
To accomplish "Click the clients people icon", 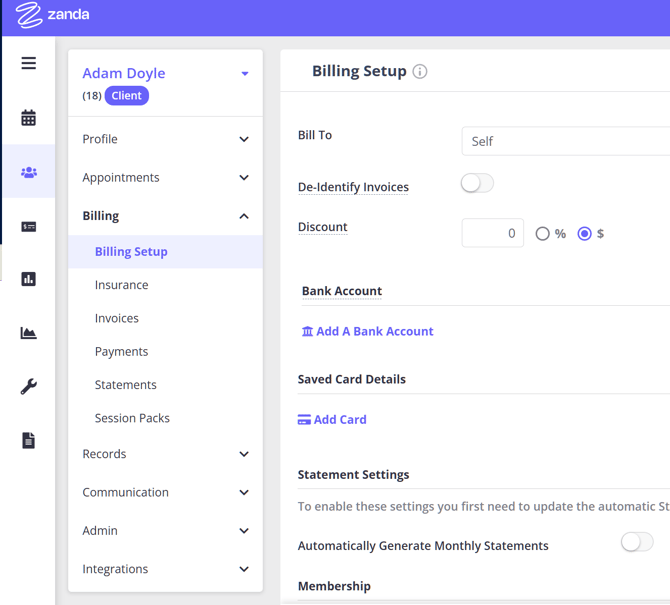I will pyautogui.click(x=28, y=172).
